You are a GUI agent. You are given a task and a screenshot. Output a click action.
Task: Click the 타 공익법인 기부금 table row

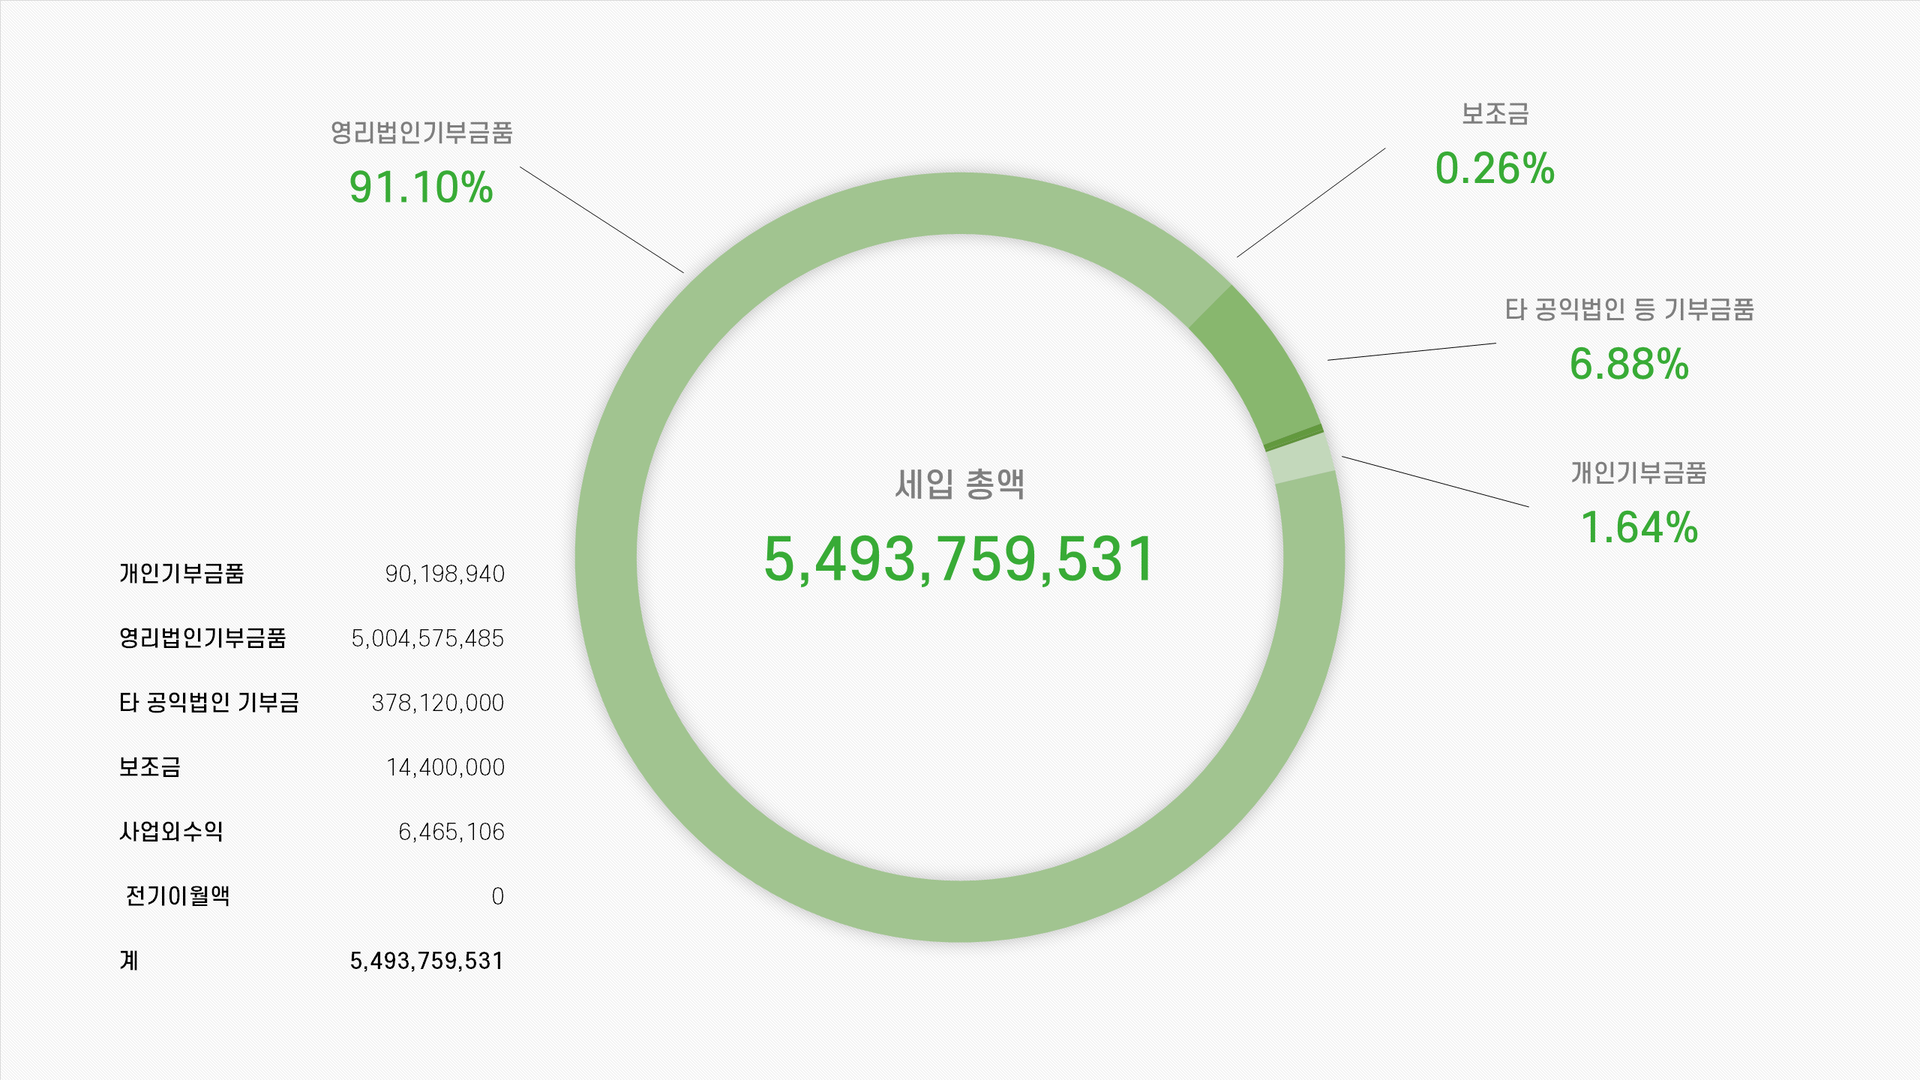311,703
